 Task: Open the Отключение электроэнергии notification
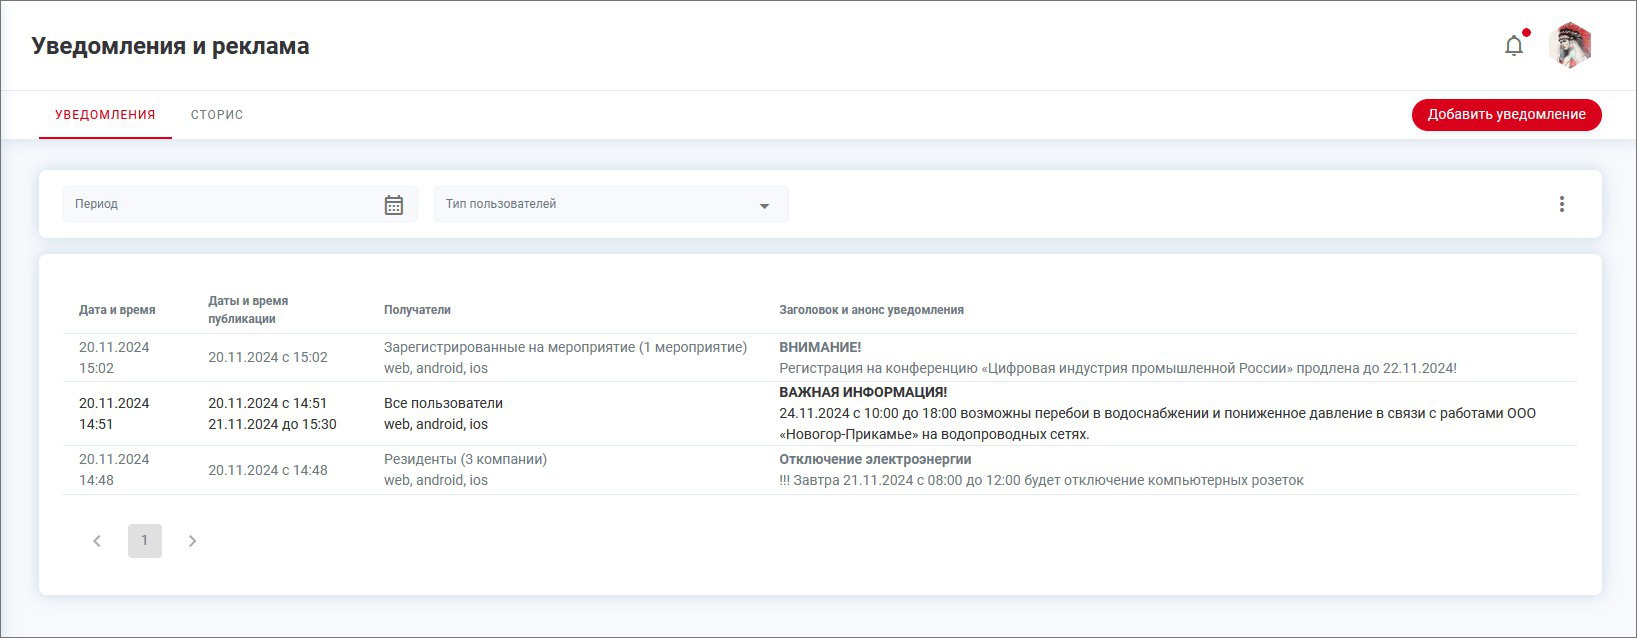(875, 459)
